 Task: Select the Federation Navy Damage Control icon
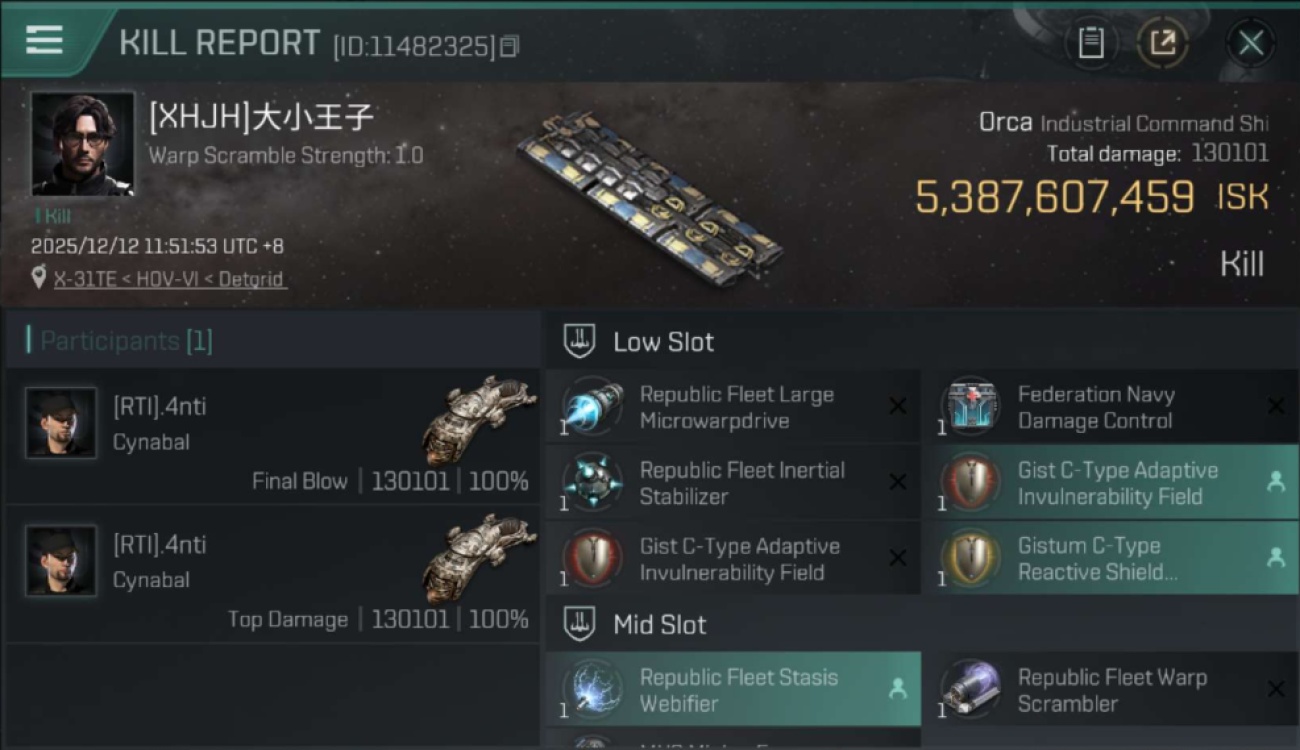pyautogui.click(x=970, y=408)
